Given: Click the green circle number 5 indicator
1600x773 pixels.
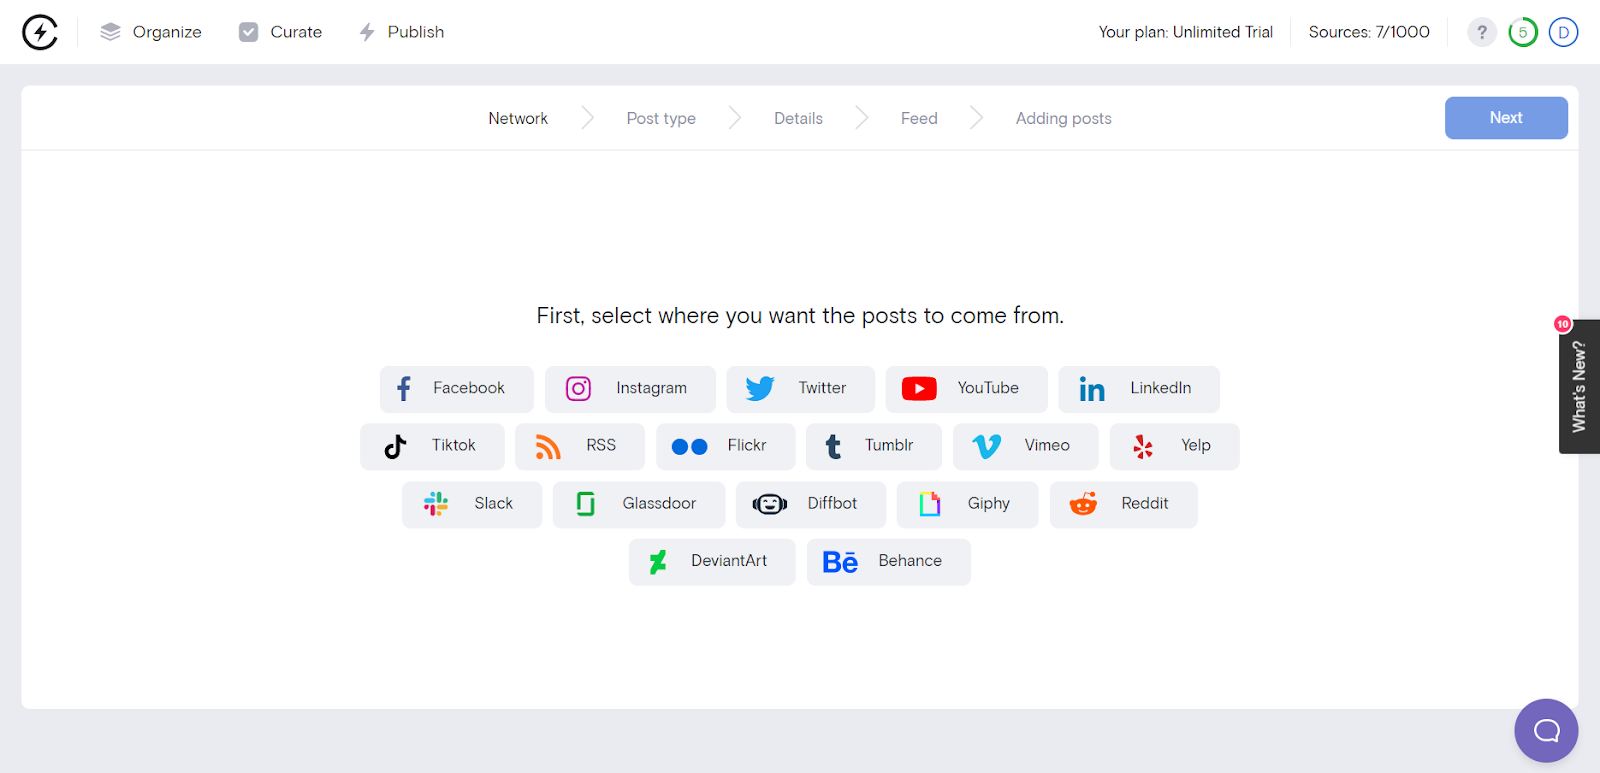Looking at the screenshot, I should coord(1523,32).
